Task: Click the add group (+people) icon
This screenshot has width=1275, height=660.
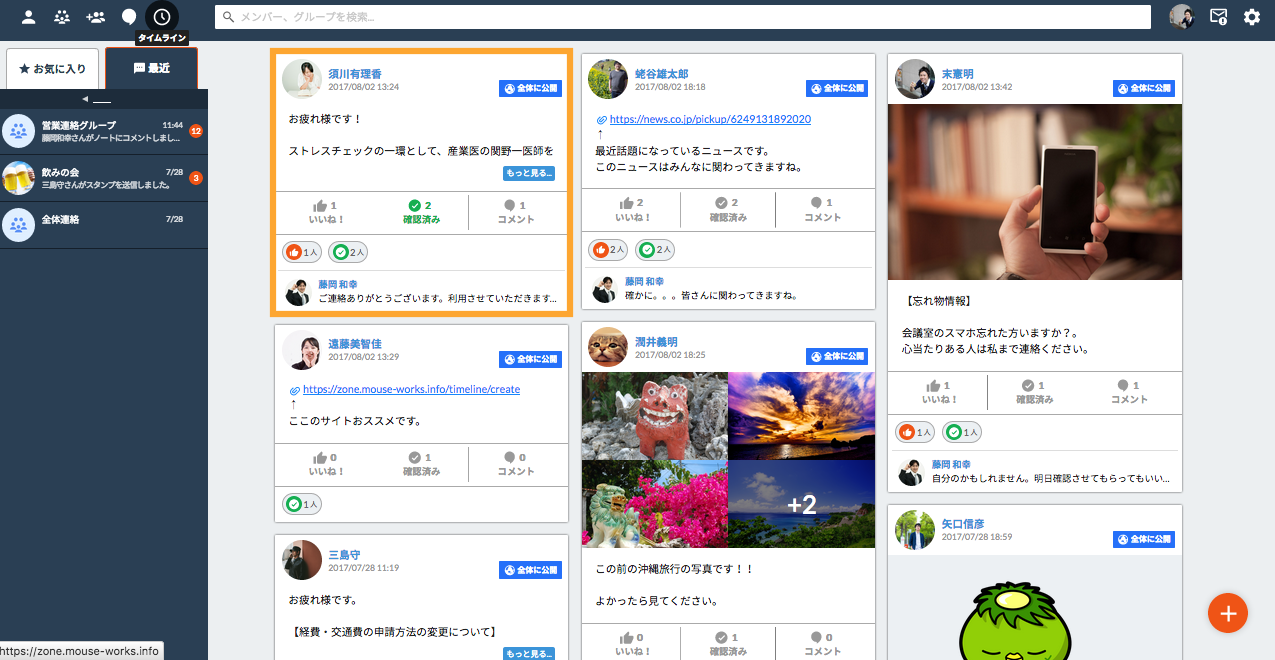Action: 96,16
